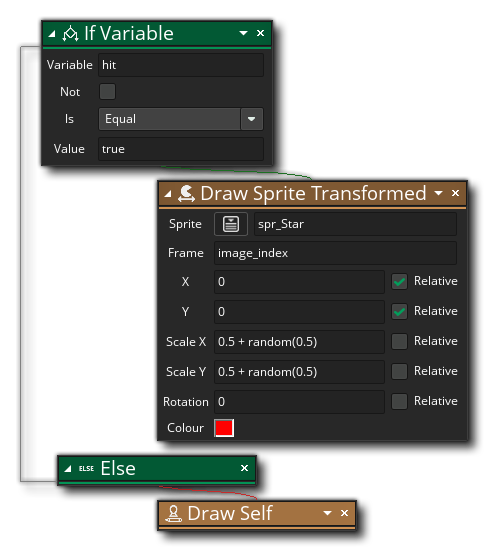The width and height of the screenshot is (488, 551).
Task: Toggle the Not checkbox
Action: tap(107, 91)
